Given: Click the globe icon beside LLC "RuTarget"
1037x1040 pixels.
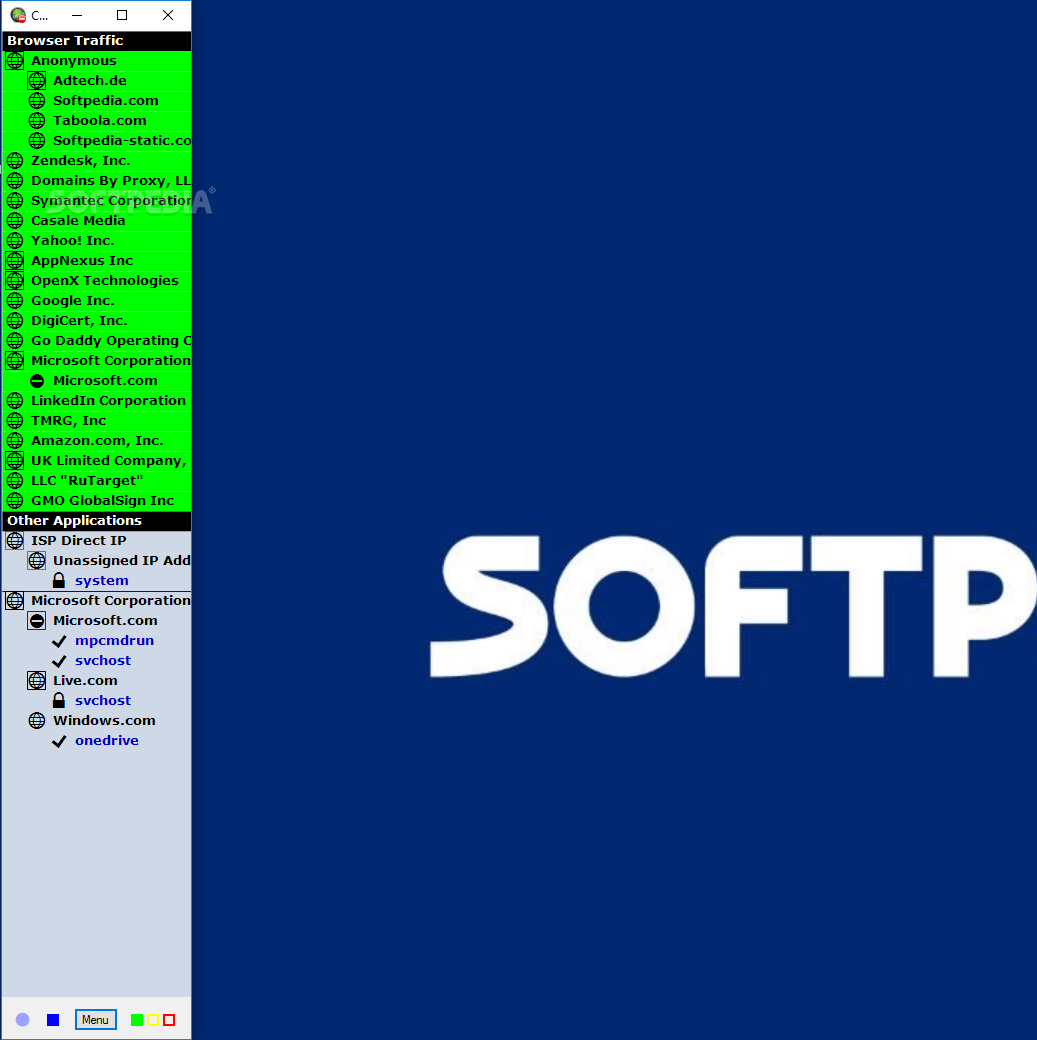Looking at the screenshot, I should [x=15, y=481].
